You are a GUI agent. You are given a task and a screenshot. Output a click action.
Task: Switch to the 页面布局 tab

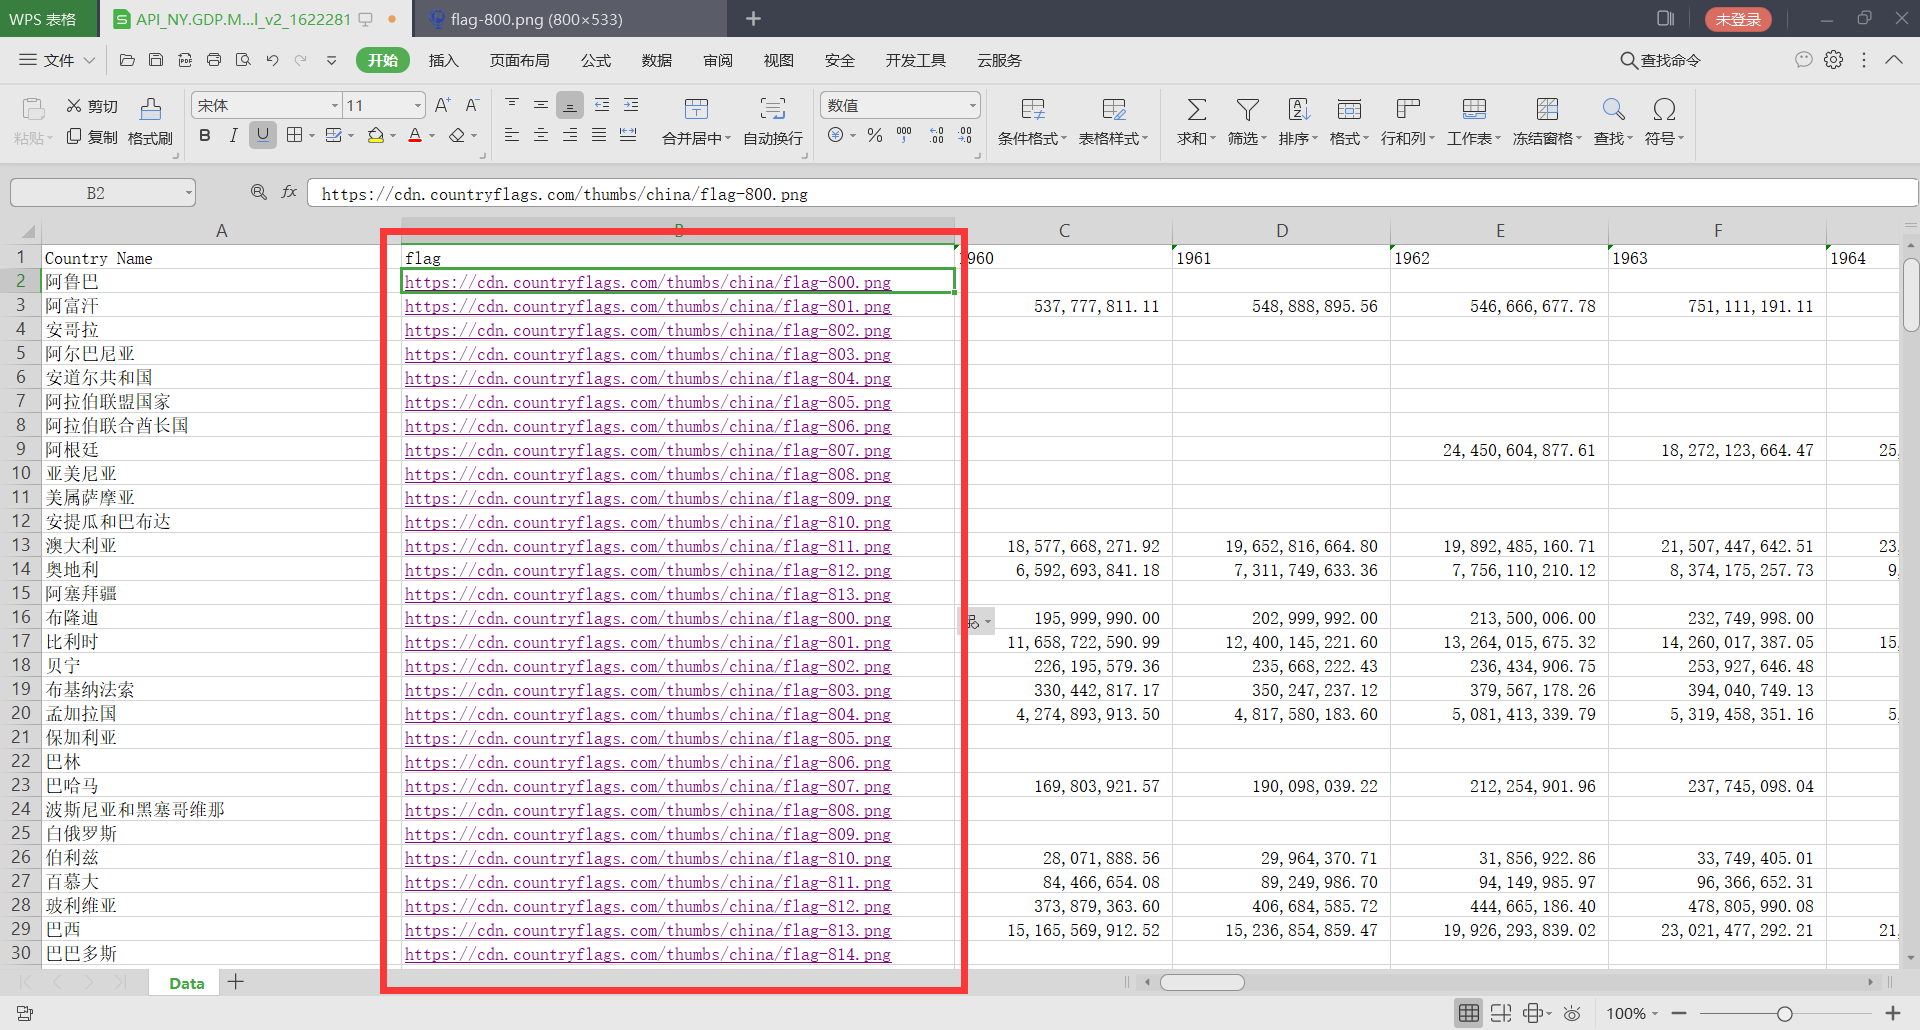click(519, 60)
